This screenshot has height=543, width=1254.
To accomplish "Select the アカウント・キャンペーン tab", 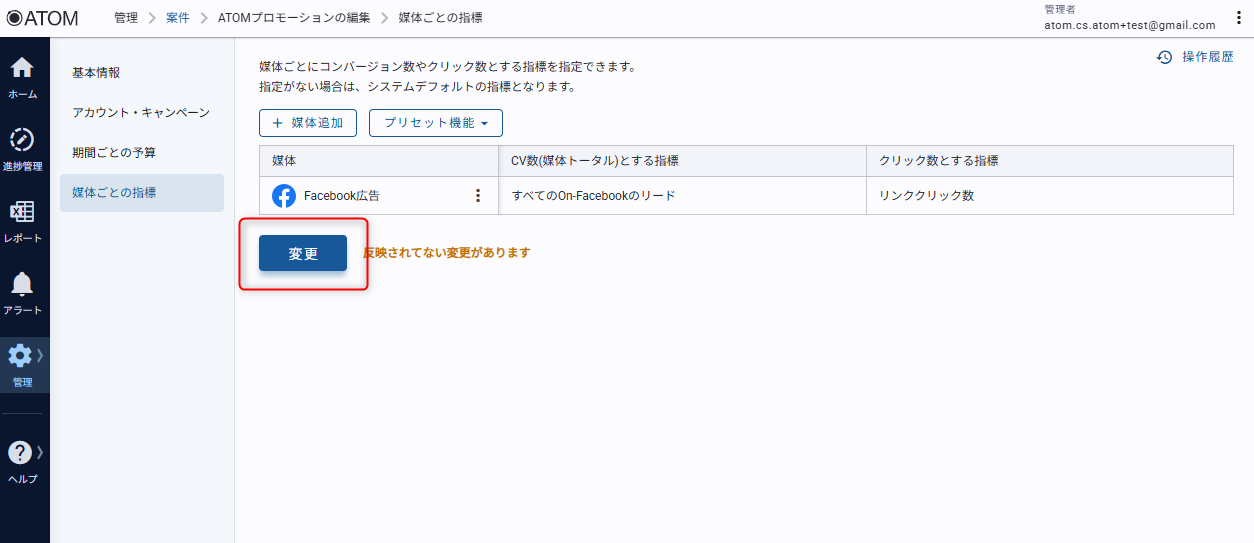I will click(x=141, y=113).
